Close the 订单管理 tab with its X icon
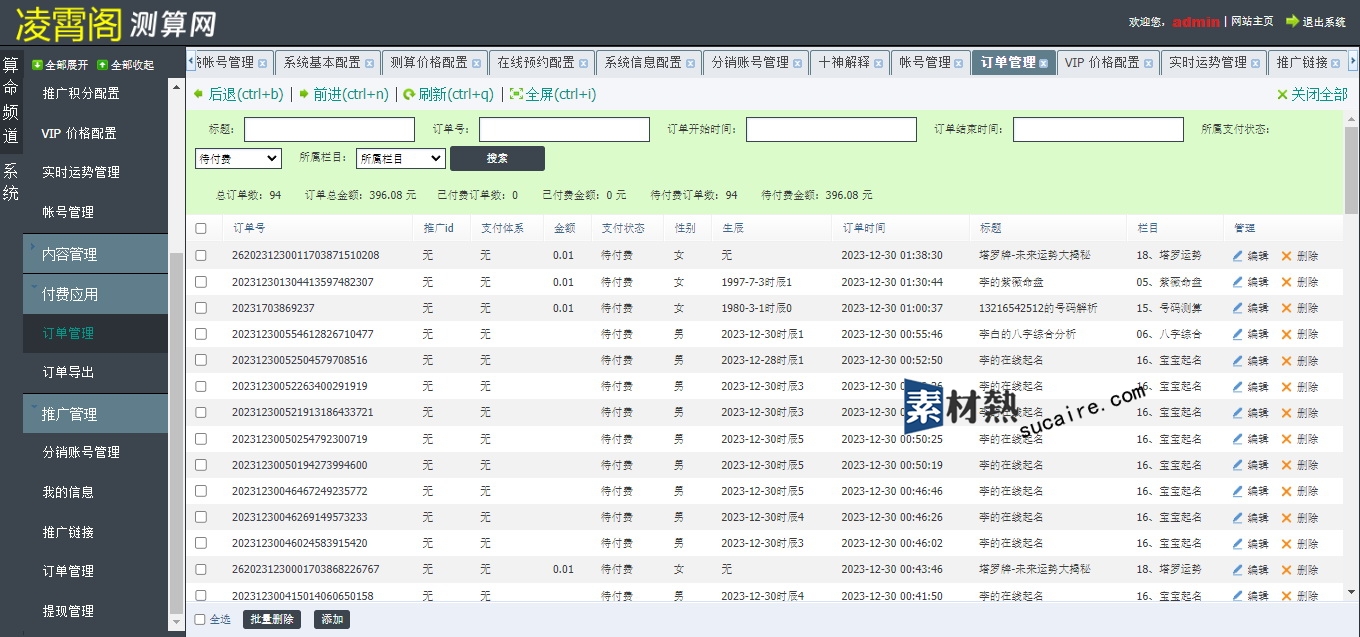The height and width of the screenshot is (637, 1360). click(x=1044, y=63)
